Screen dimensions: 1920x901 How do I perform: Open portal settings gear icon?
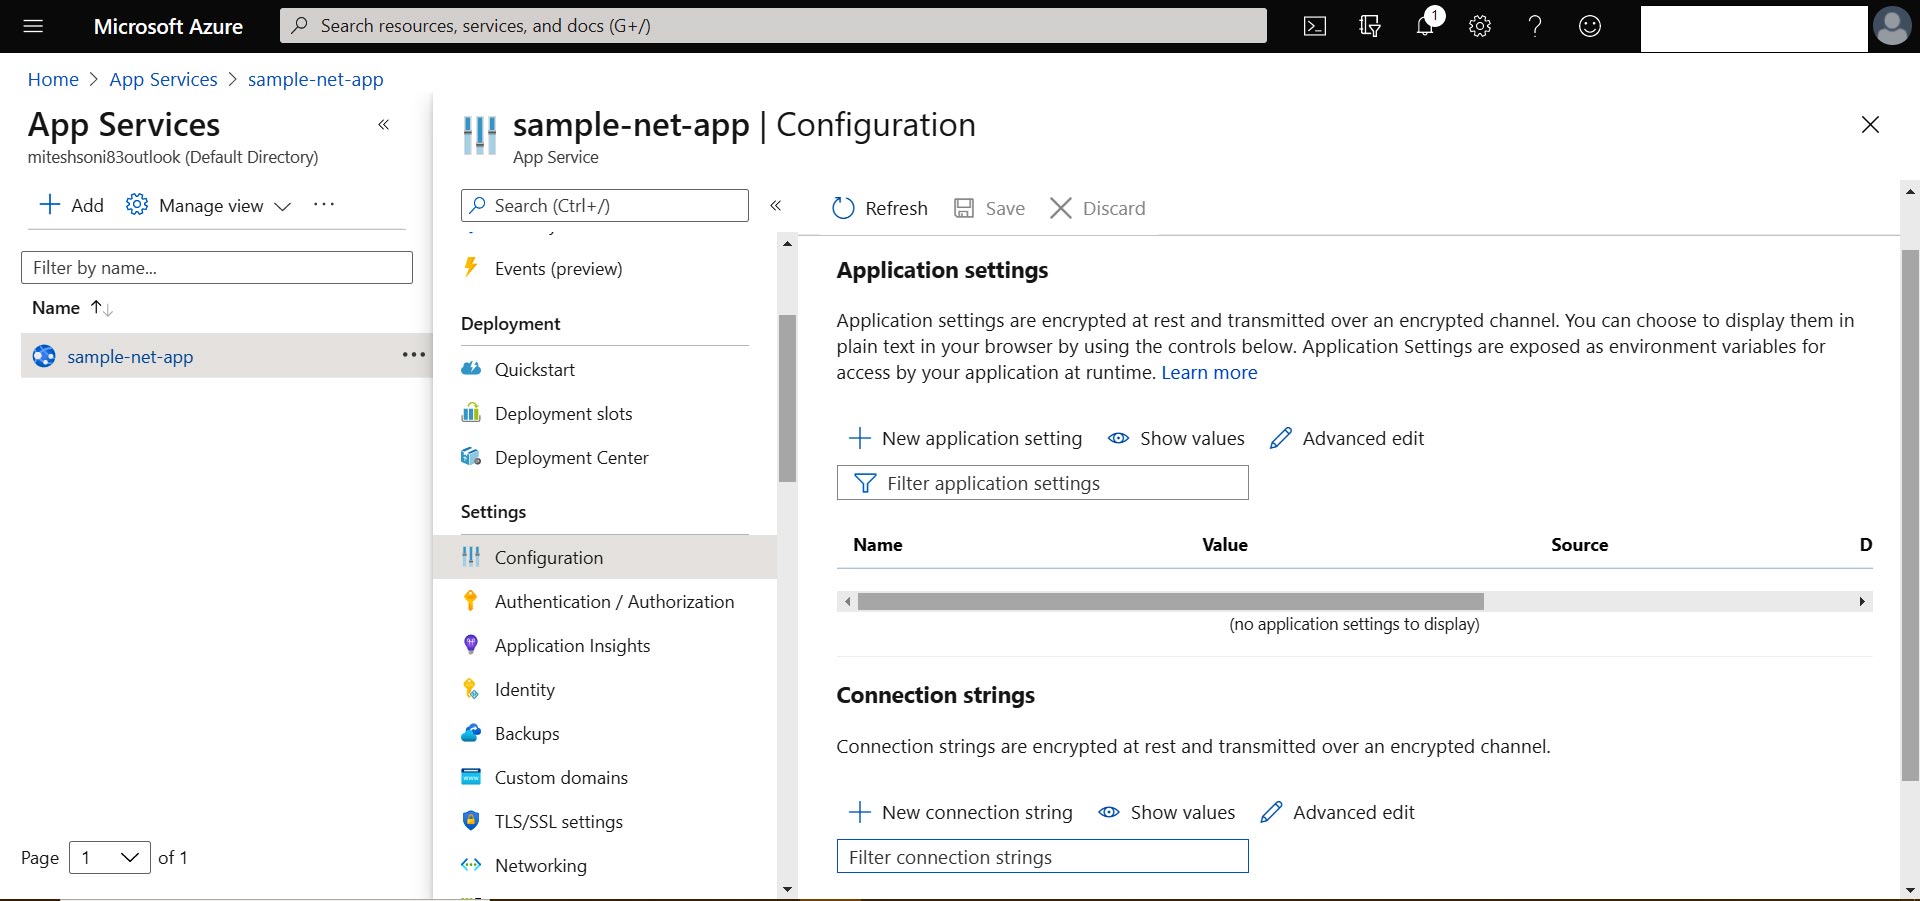tap(1480, 26)
